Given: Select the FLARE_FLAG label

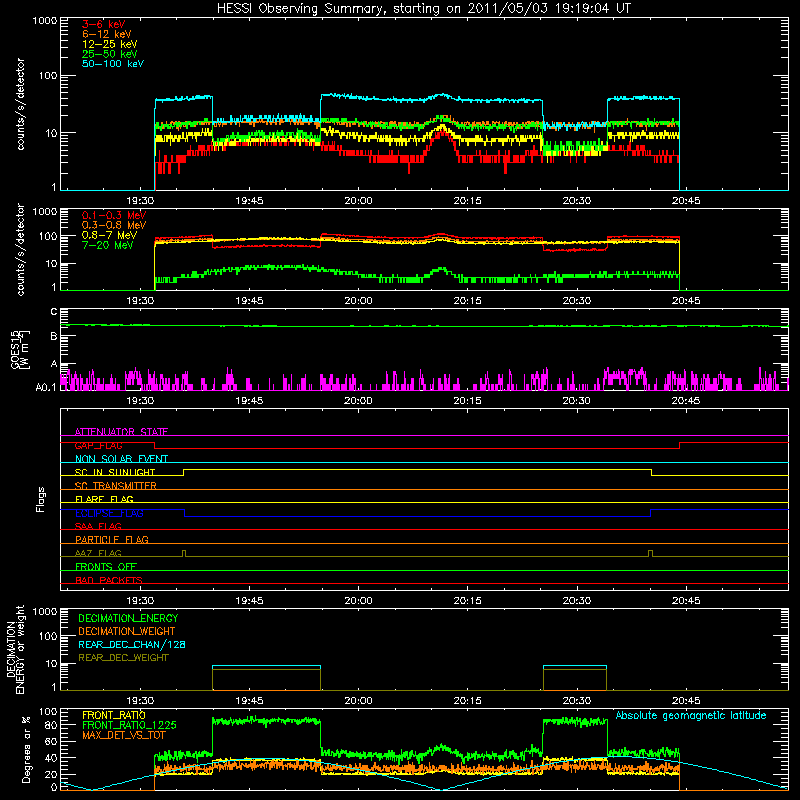Looking at the screenshot, I should [x=104, y=499].
